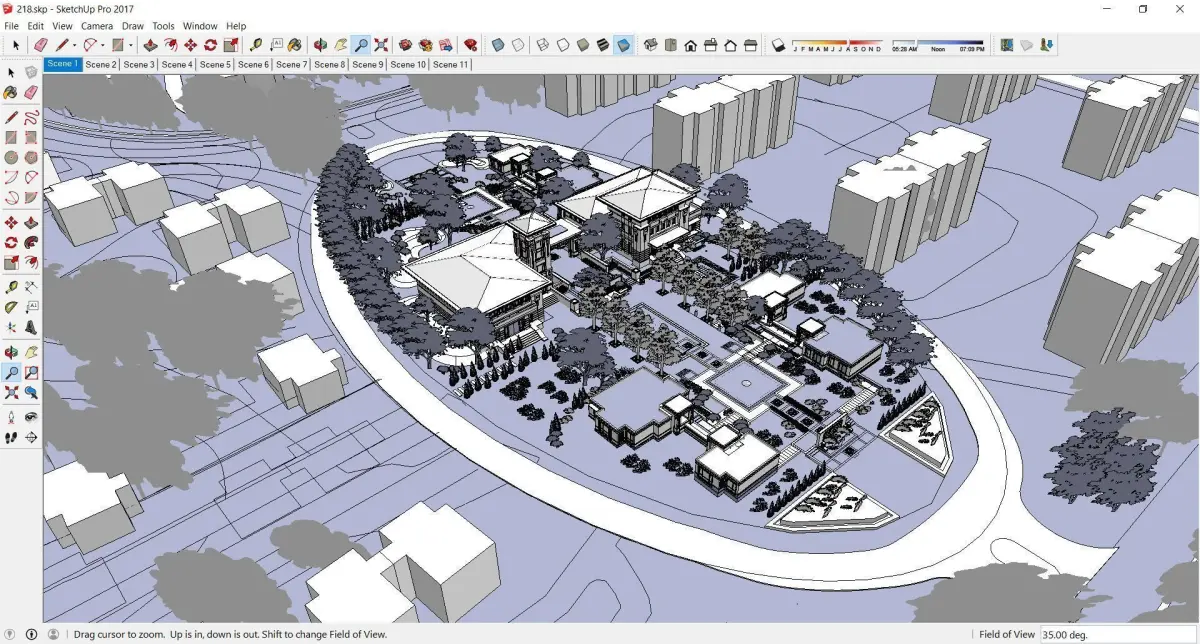Select the 3D Text tool
The width and height of the screenshot is (1200, 644).
[31, 327]
